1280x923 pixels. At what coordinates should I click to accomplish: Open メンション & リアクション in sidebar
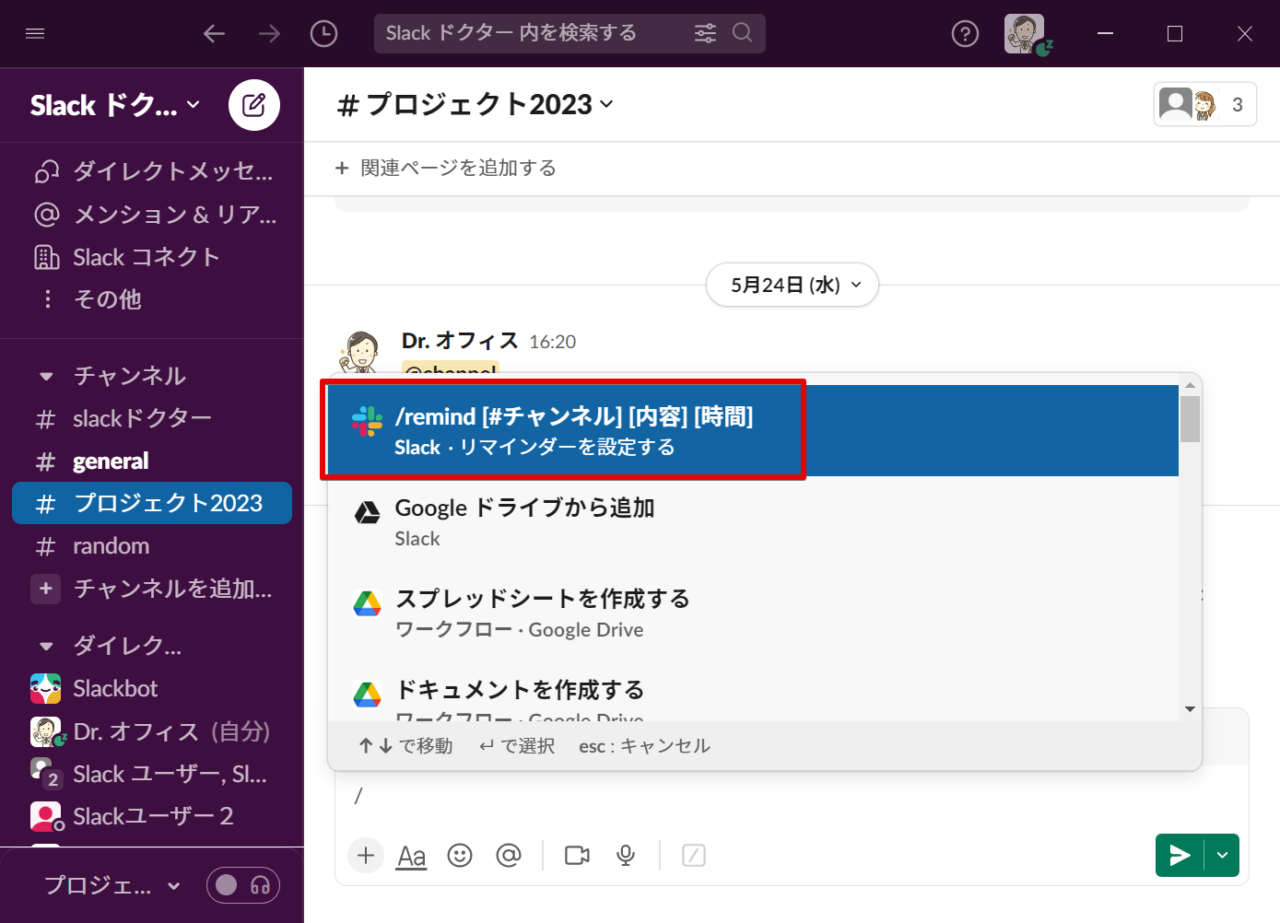pos(152,215)
